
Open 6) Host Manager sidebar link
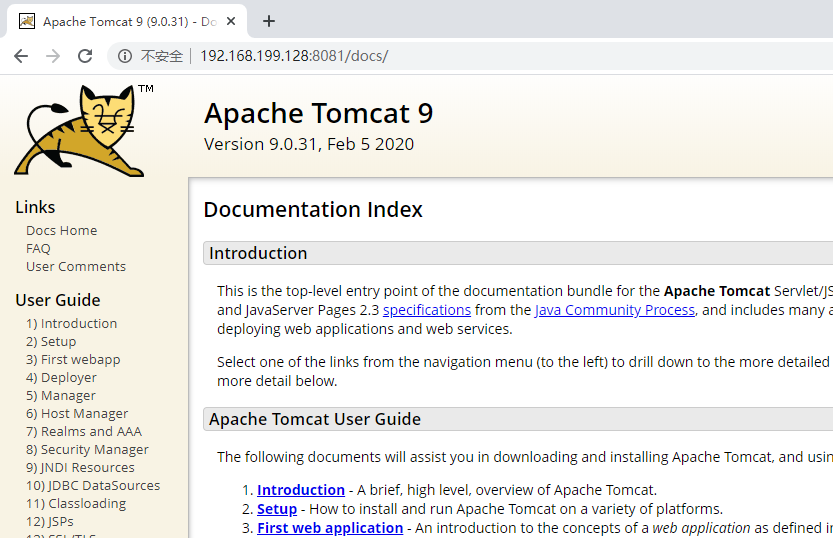[77, 414]
